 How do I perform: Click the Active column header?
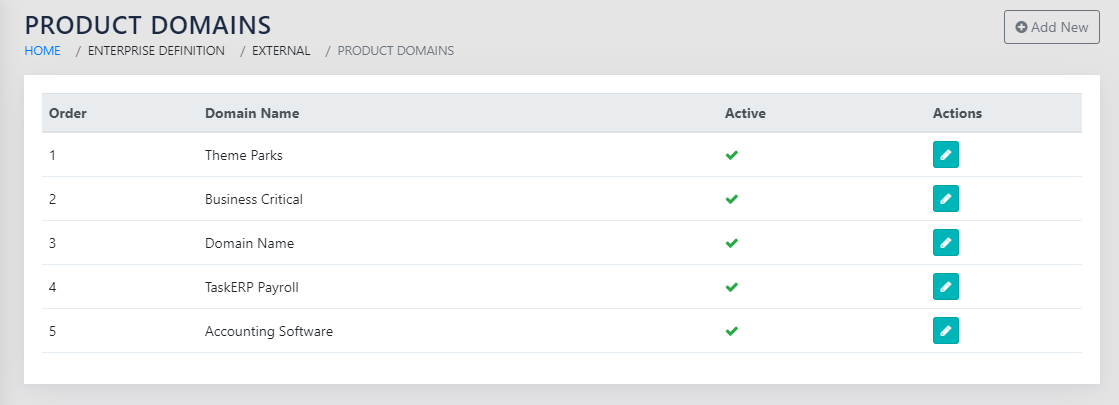pos(745,113)
